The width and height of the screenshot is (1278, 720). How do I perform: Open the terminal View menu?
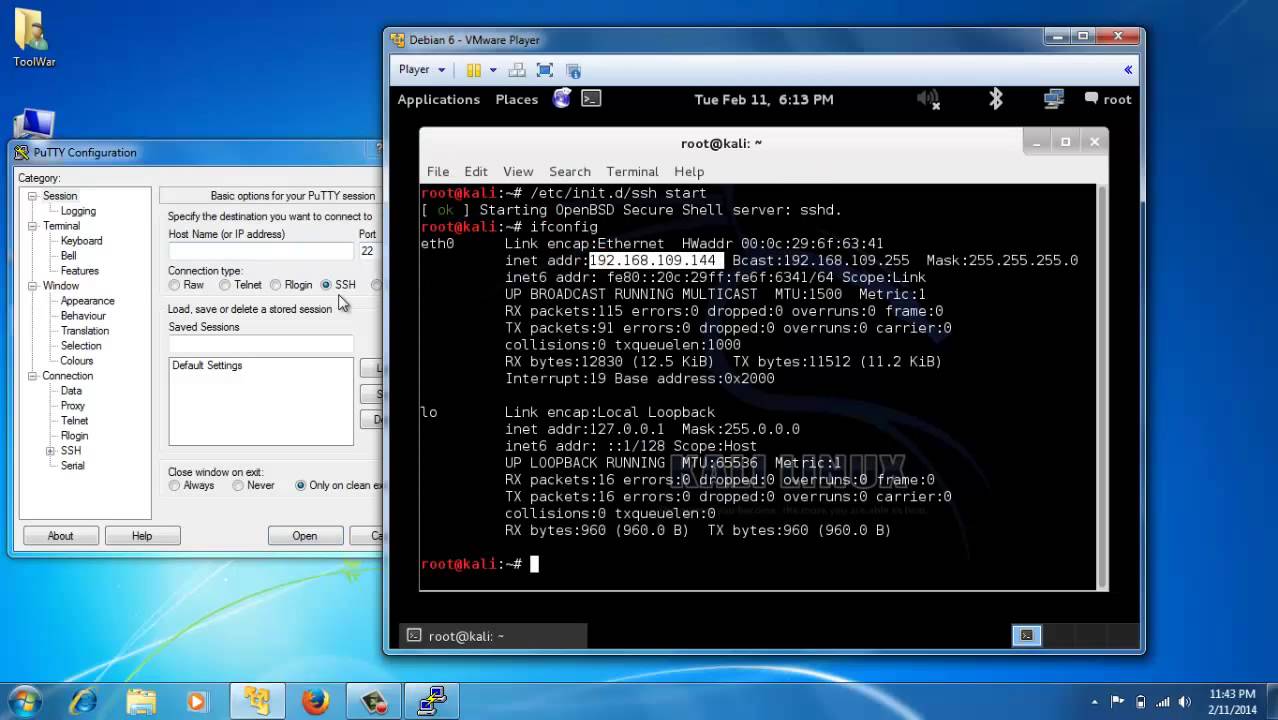(x=518, y=171)
